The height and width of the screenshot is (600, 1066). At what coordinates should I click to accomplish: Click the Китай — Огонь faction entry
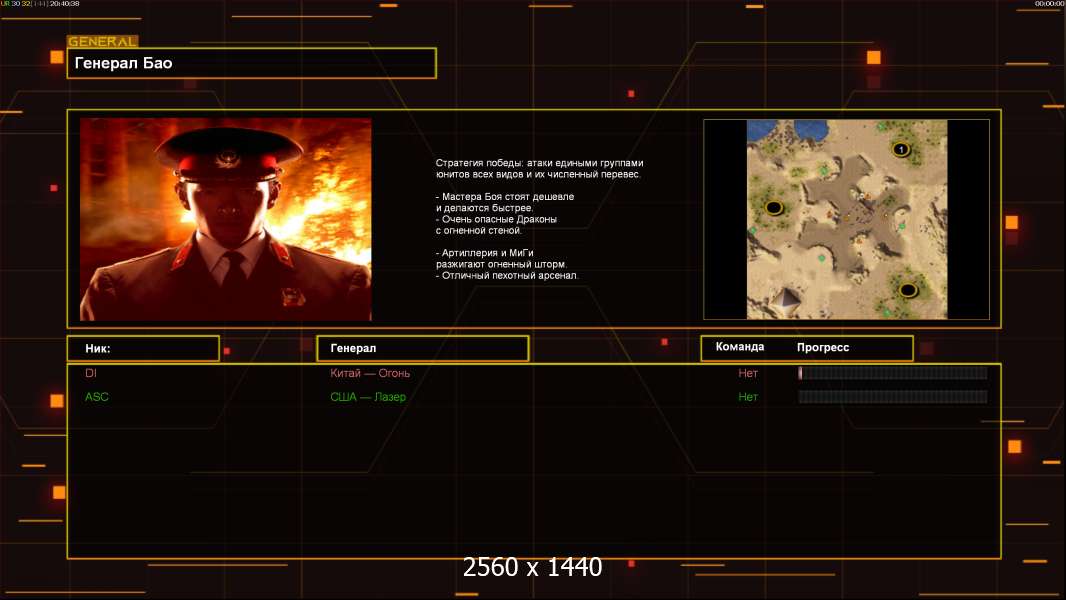[370, 373]
